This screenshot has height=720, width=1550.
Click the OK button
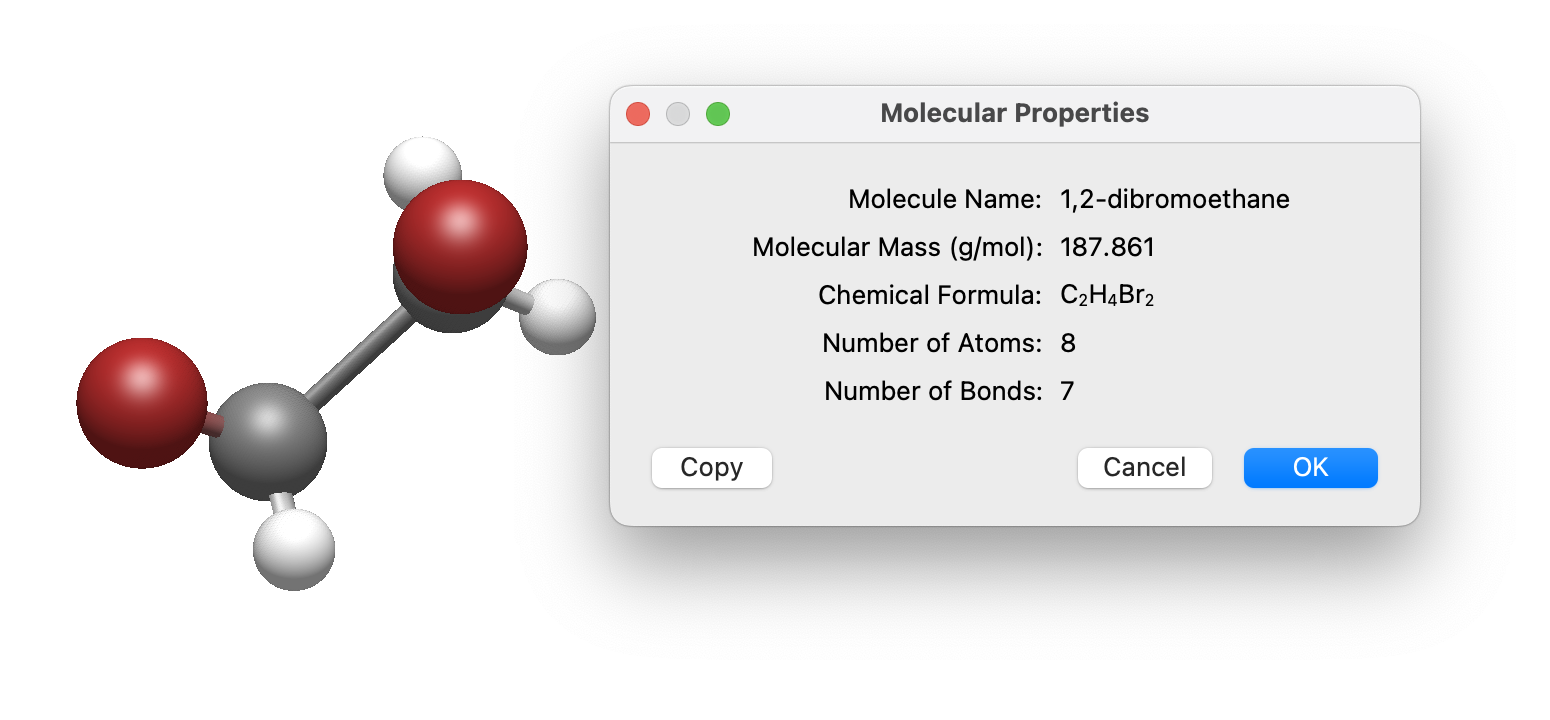pos(1310,468)
